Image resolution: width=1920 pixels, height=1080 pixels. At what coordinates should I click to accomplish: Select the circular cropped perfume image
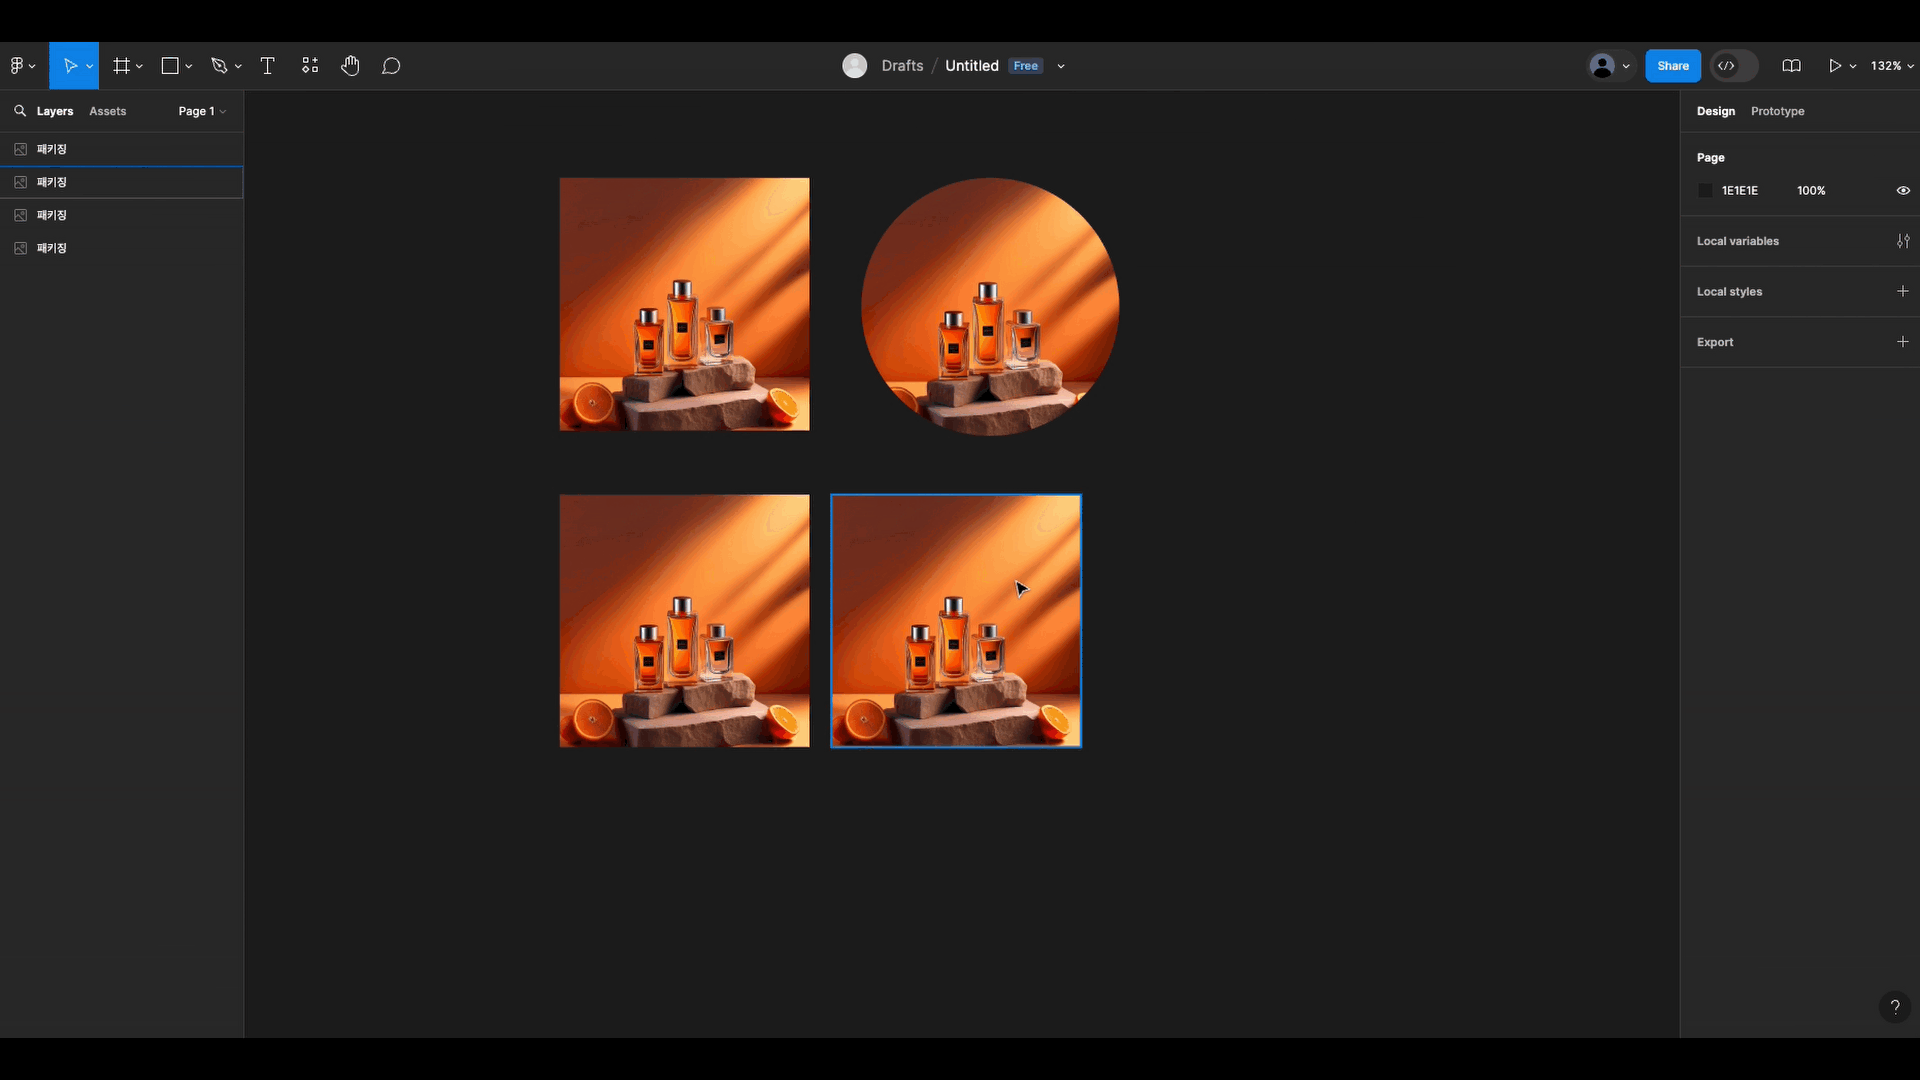point(990,306)
